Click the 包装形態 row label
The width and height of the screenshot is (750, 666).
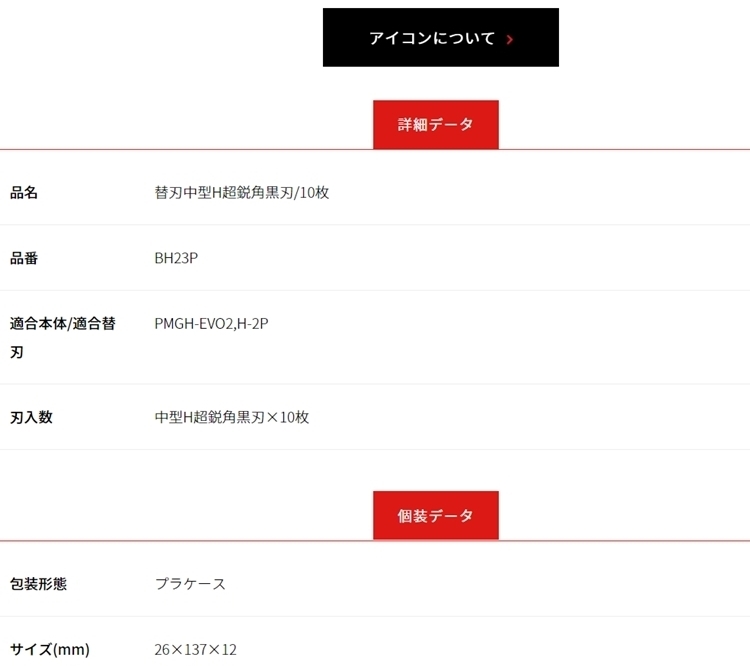(38, 583)
